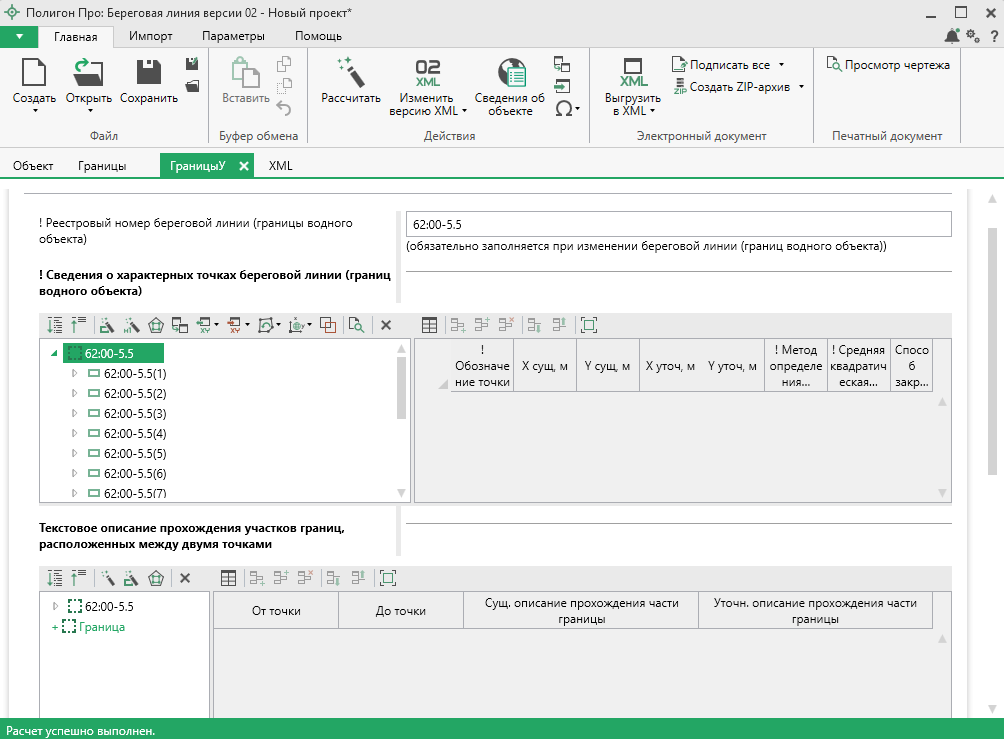Close the ГраницыУ tab
This screenshot has height=739, width=1004.
pyautogui.click(x=244, y=167)
